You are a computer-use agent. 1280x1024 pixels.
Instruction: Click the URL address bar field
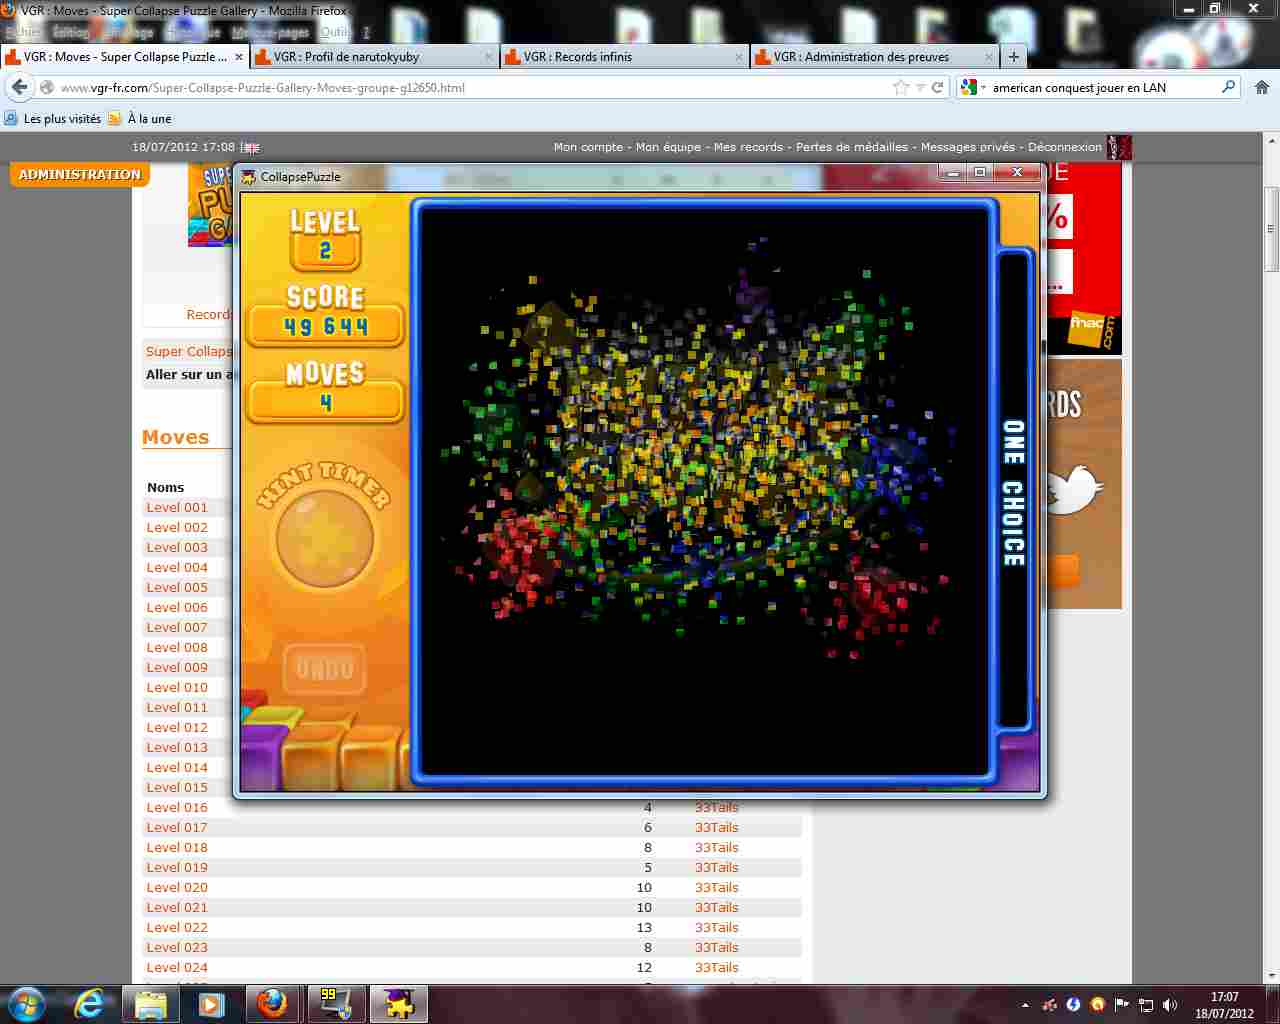(x=470, y=87)
